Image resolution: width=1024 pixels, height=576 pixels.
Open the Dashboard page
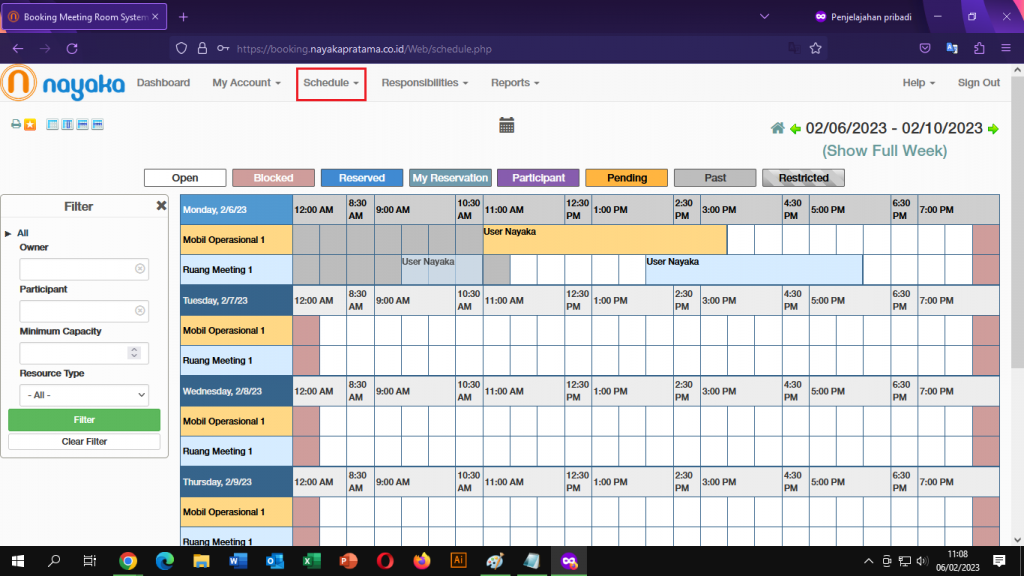click(163, 83)
